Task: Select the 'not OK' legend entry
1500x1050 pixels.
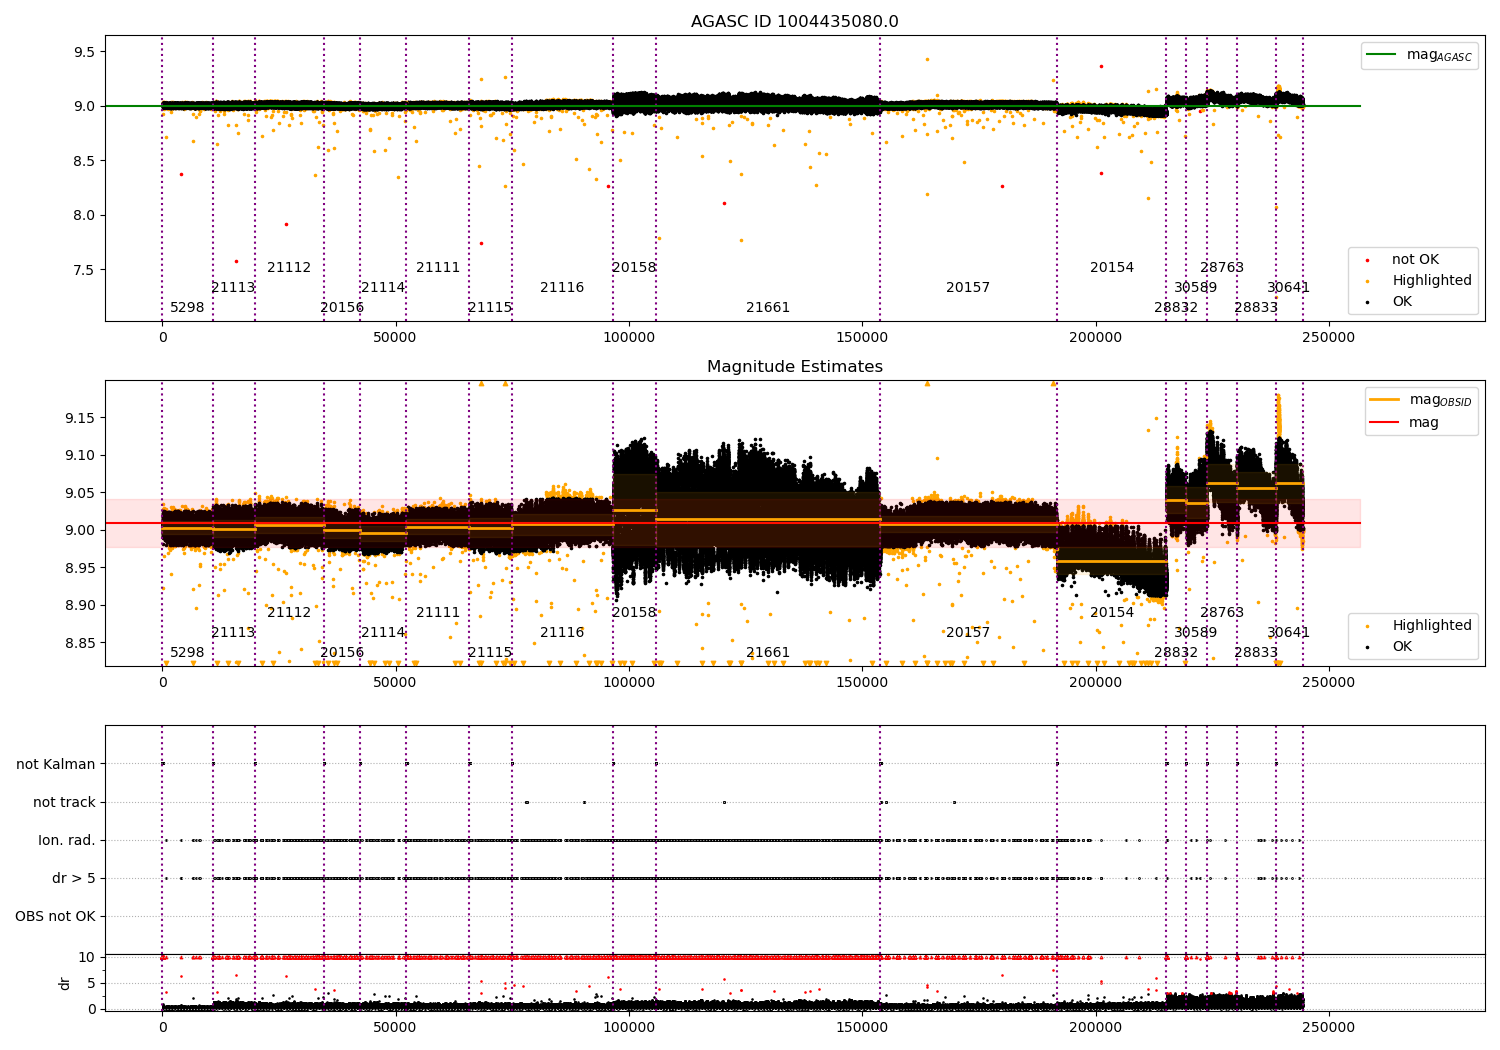Action: pyautogui.click(x=1415, y=260)
